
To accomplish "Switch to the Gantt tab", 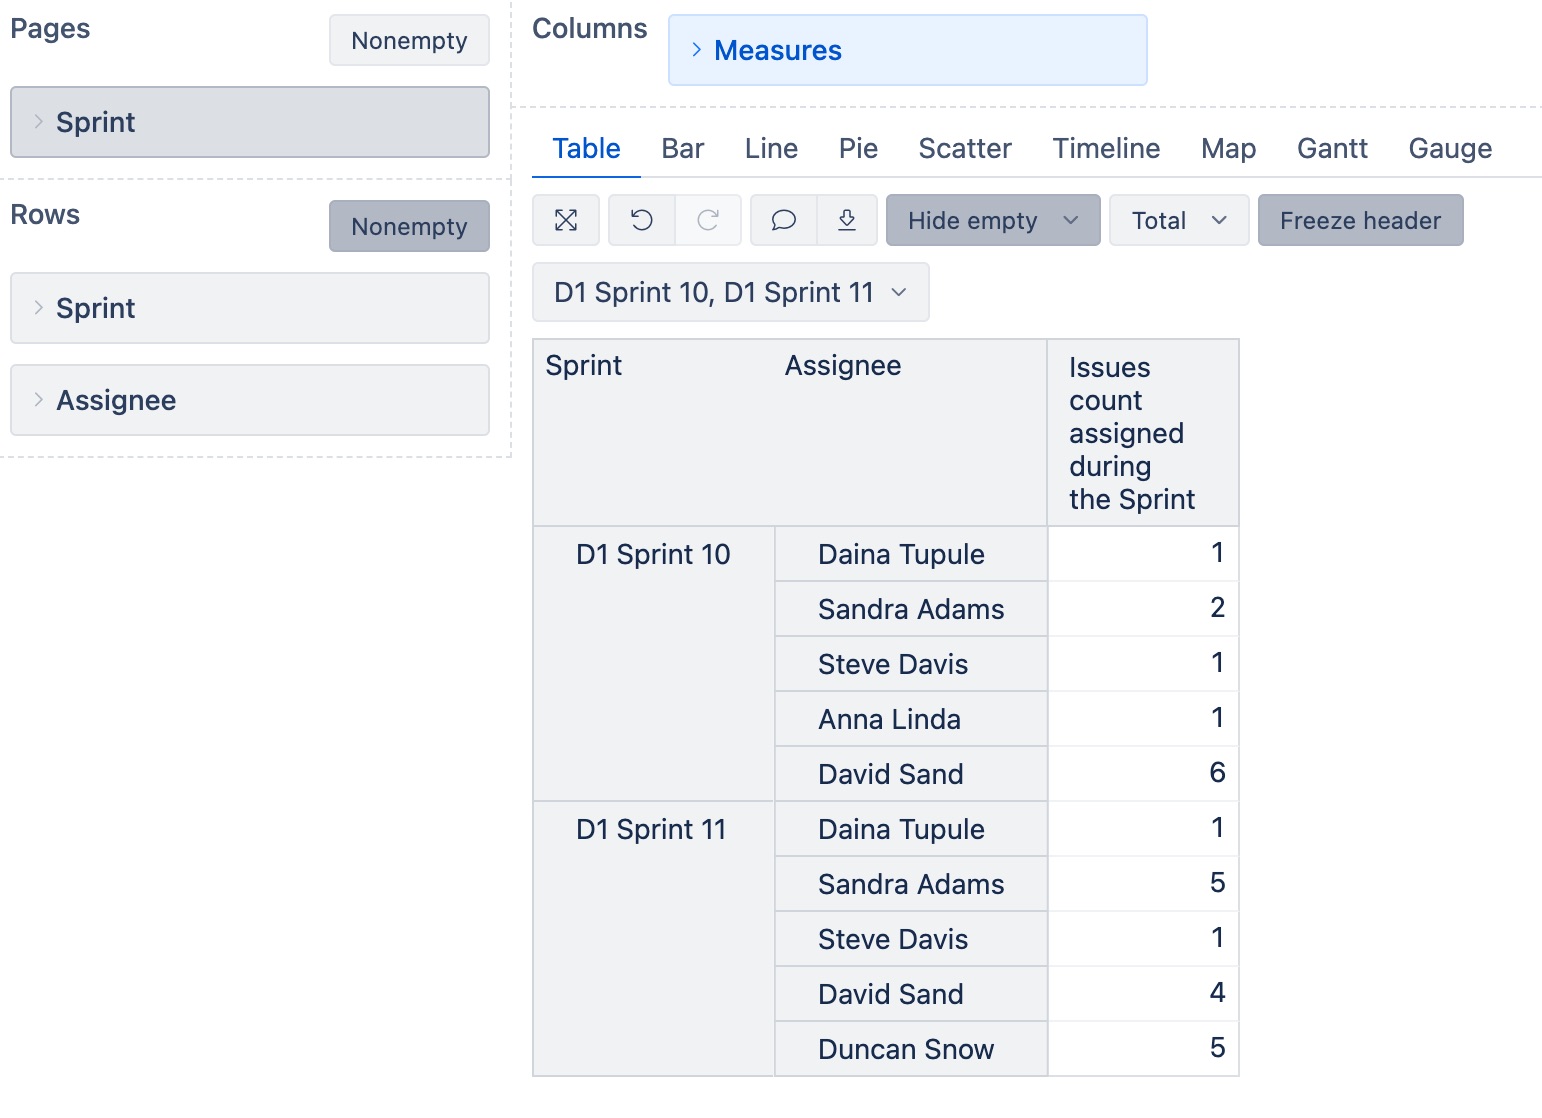I will tap(1332, 149).
